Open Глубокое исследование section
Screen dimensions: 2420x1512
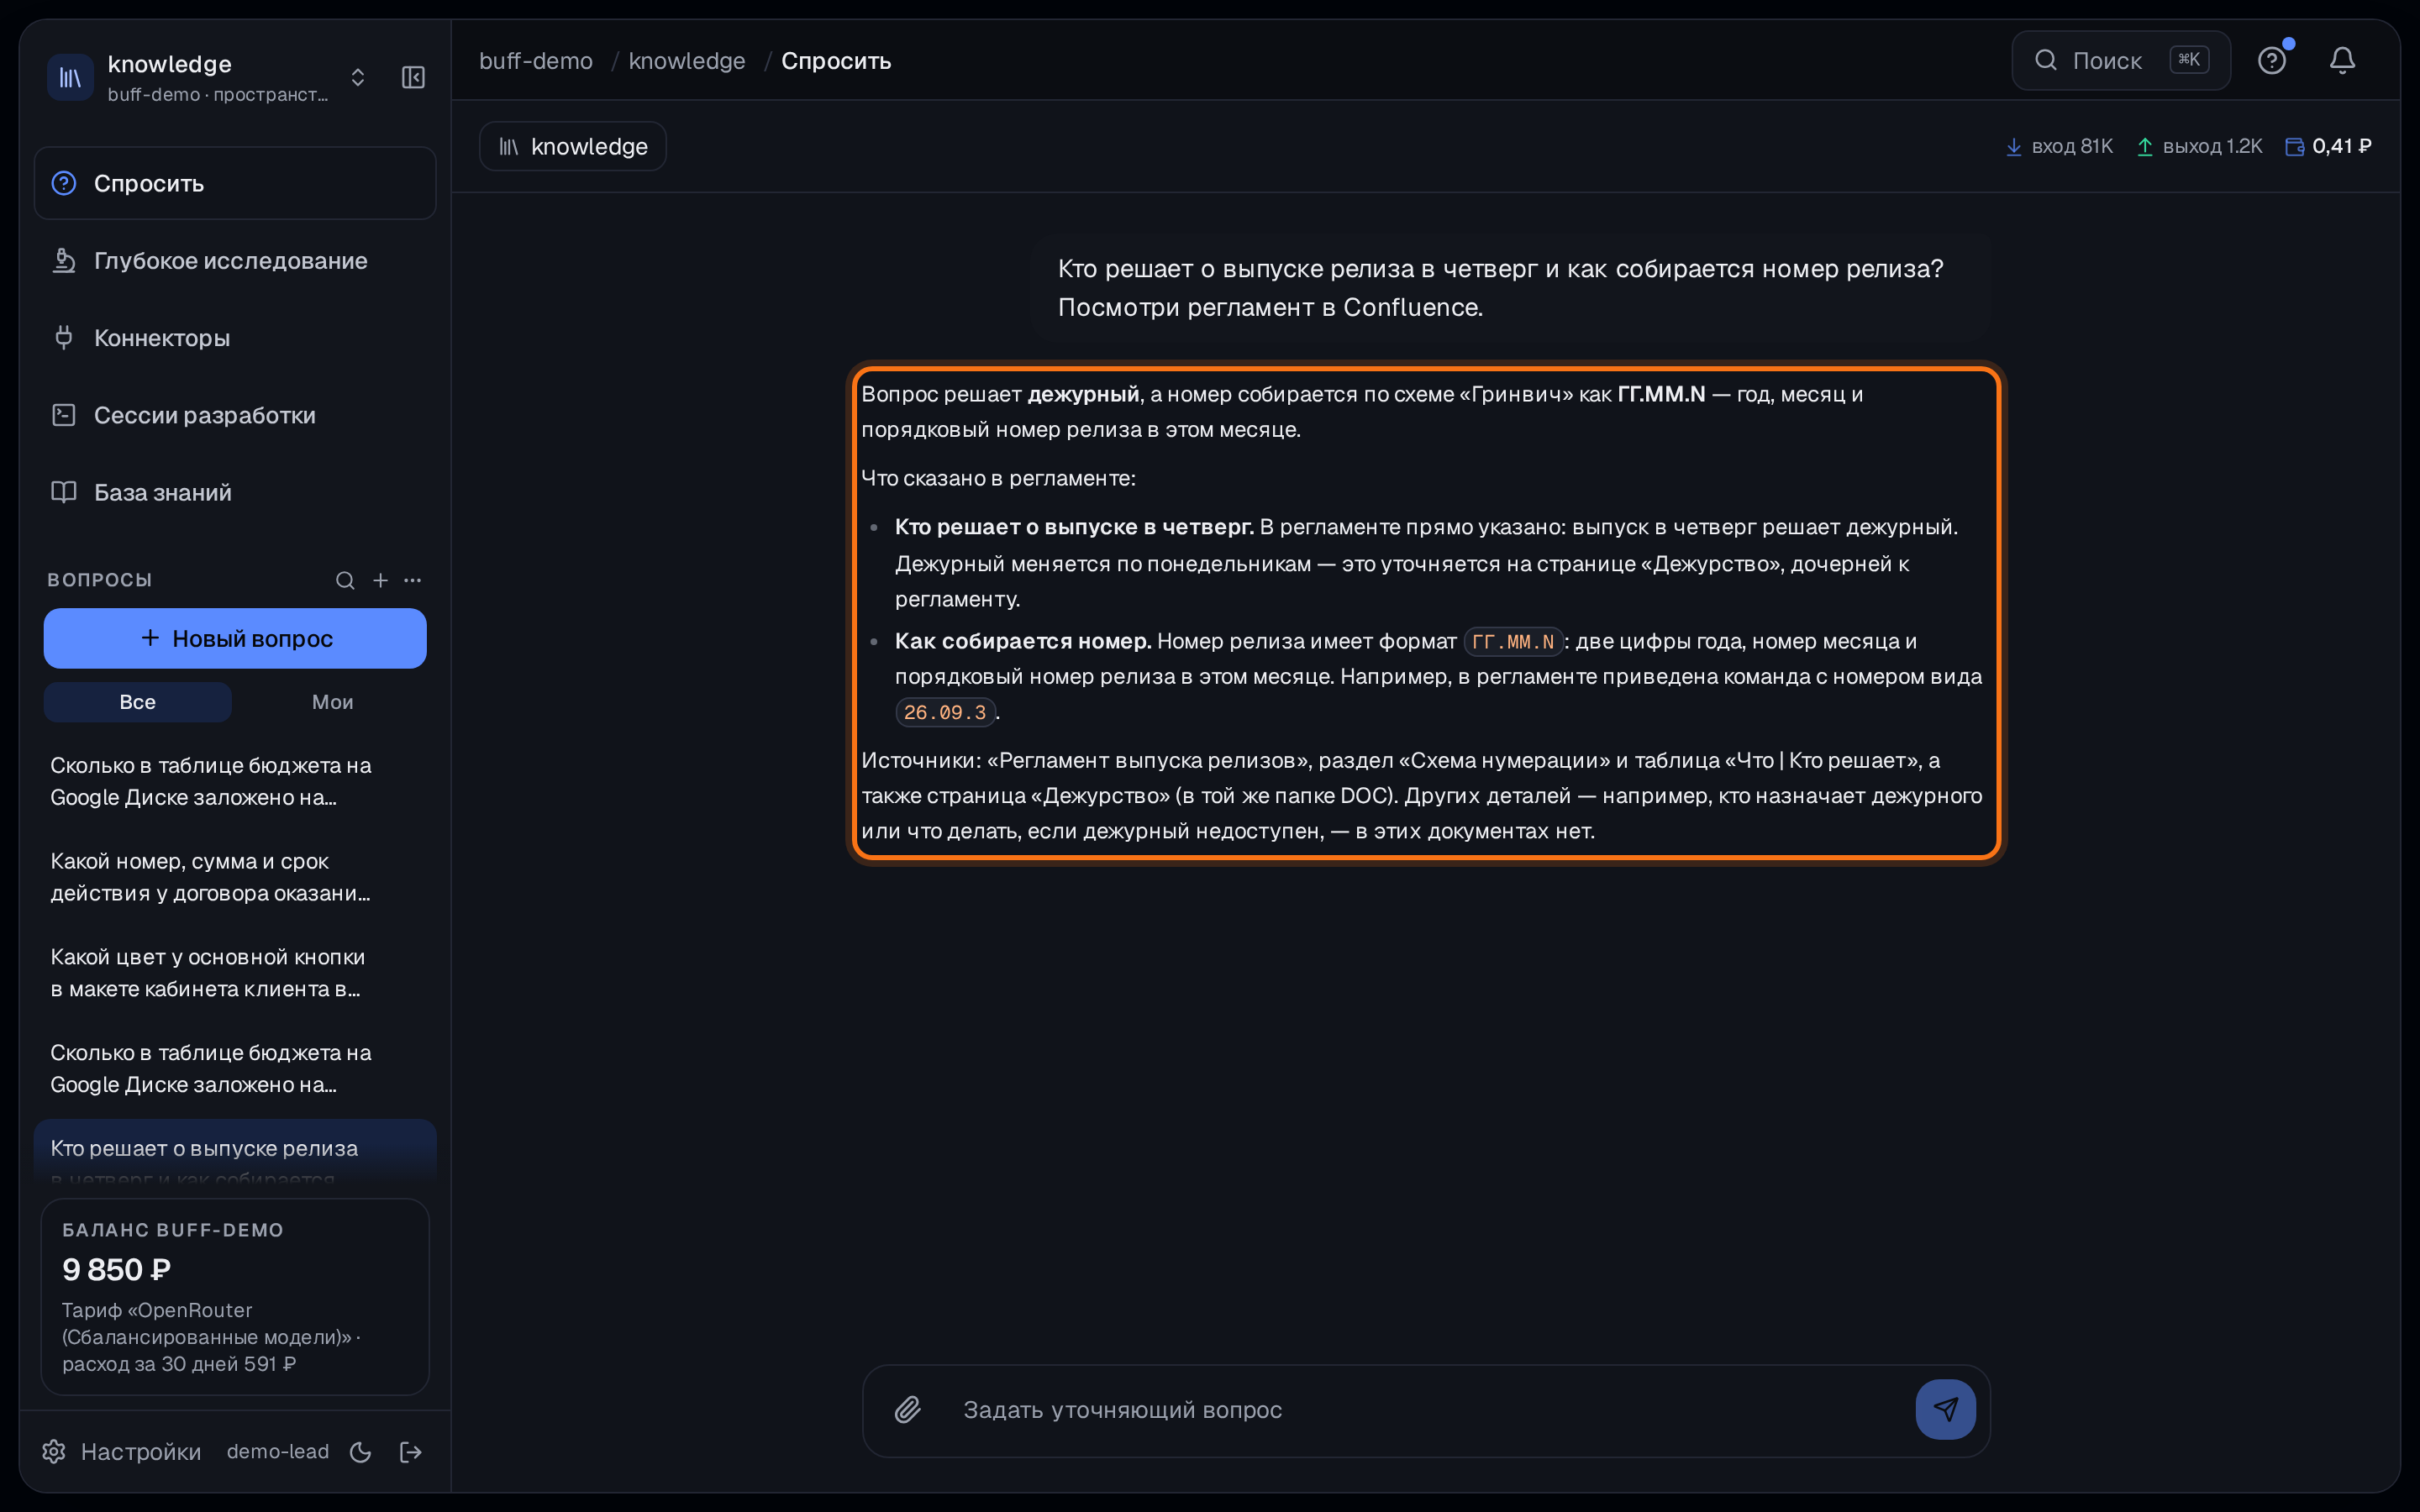click(x=235, y=260)
